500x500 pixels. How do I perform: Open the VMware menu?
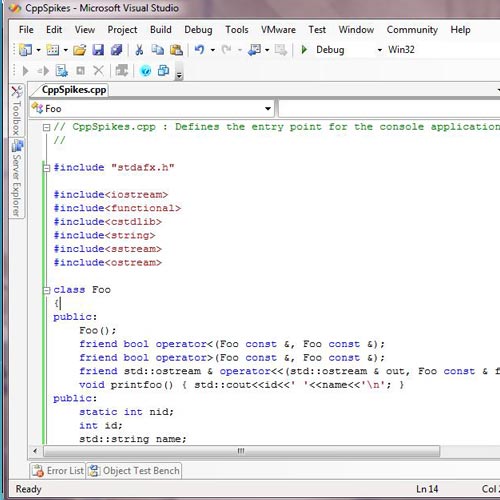[x=278, y=30]
